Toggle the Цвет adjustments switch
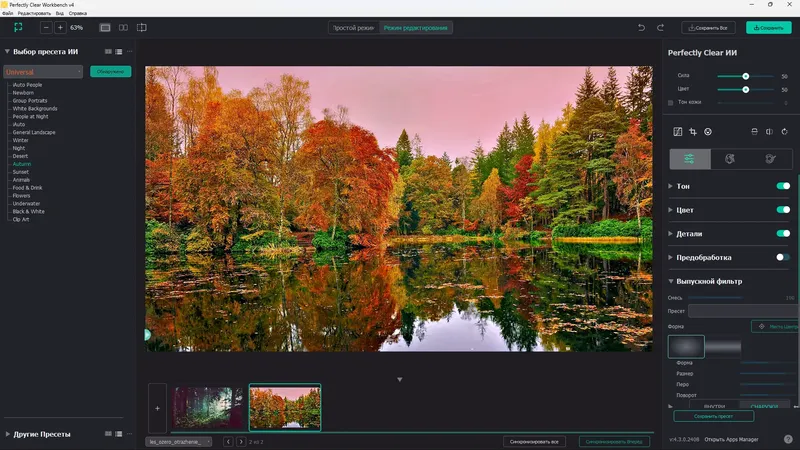This screenshot has height=450, width=800. tap(783, 210)
